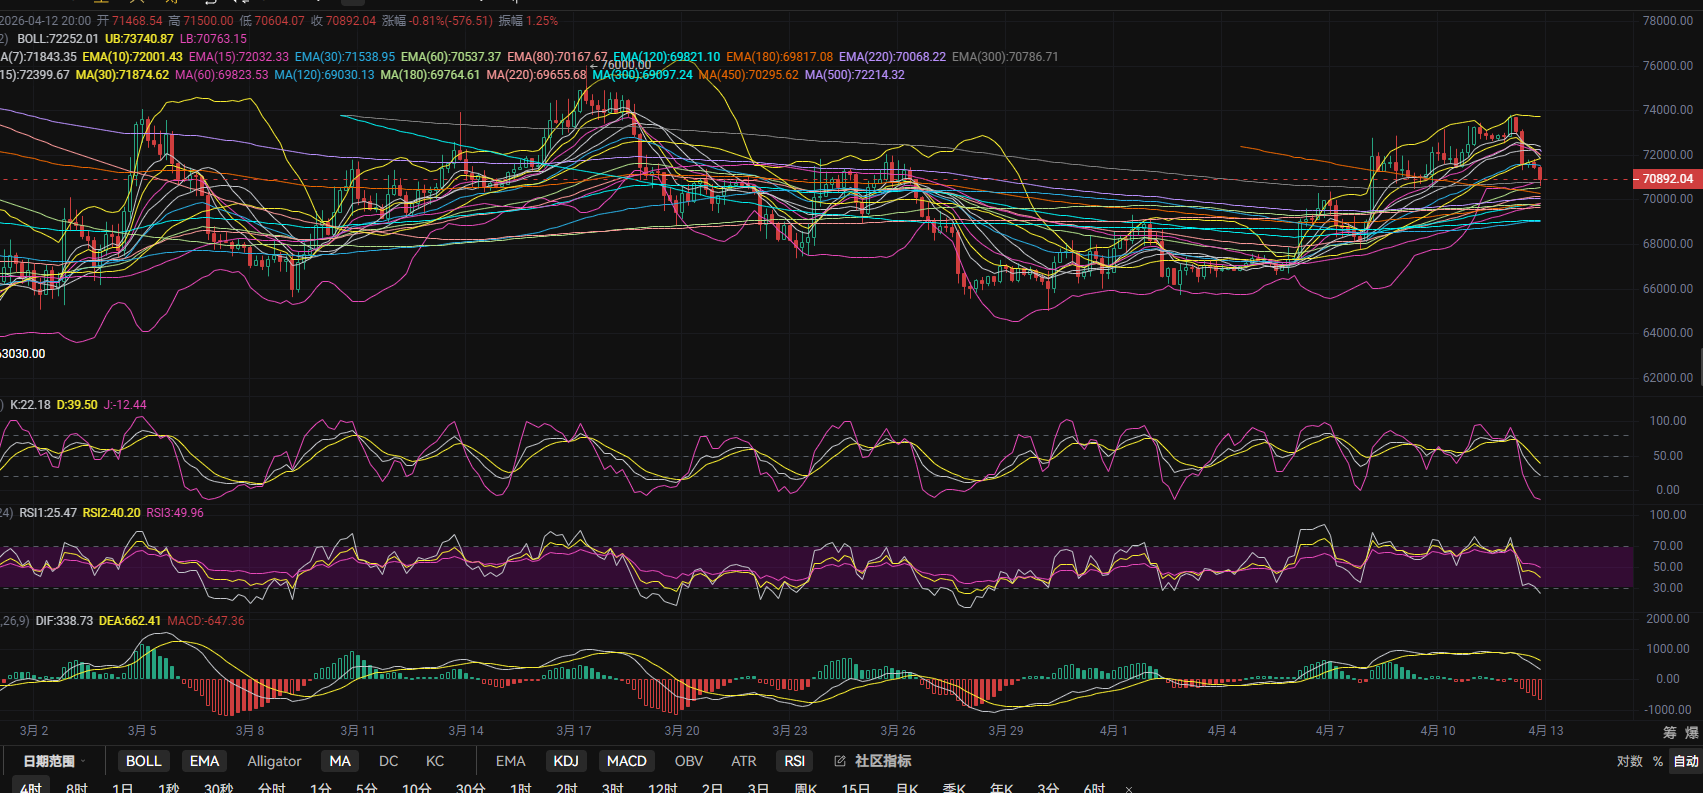Click the 4月 7 date marker on time axis
Viewport: 1703px width, 793px height.
click(x=1329, y=731)
